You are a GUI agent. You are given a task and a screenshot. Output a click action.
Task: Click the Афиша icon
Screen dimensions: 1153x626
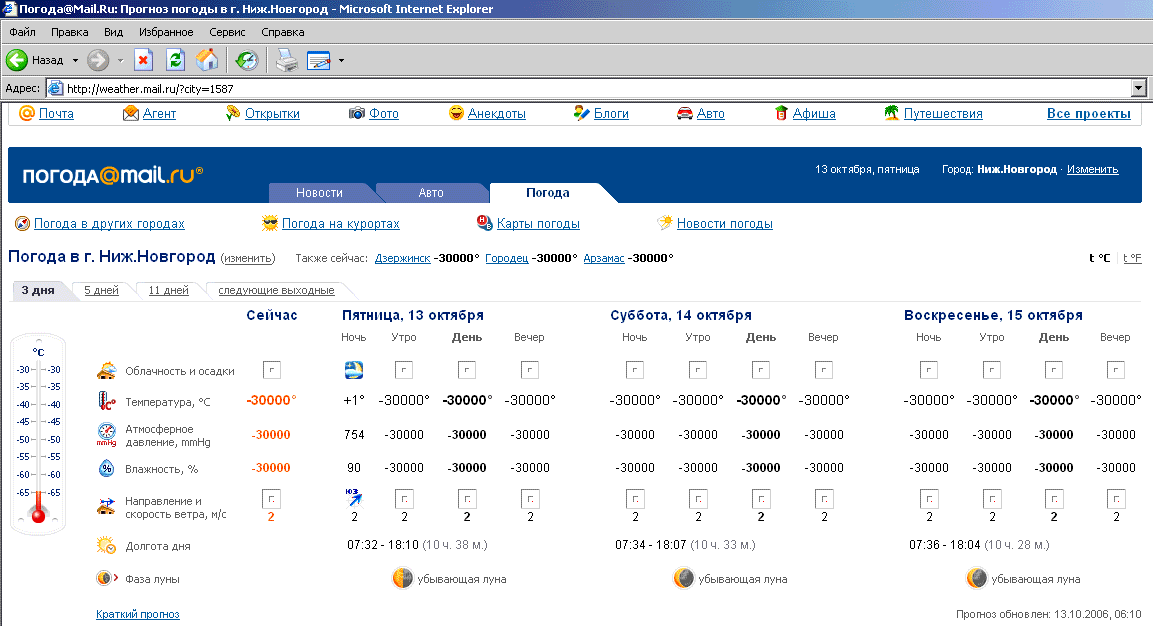782,113
